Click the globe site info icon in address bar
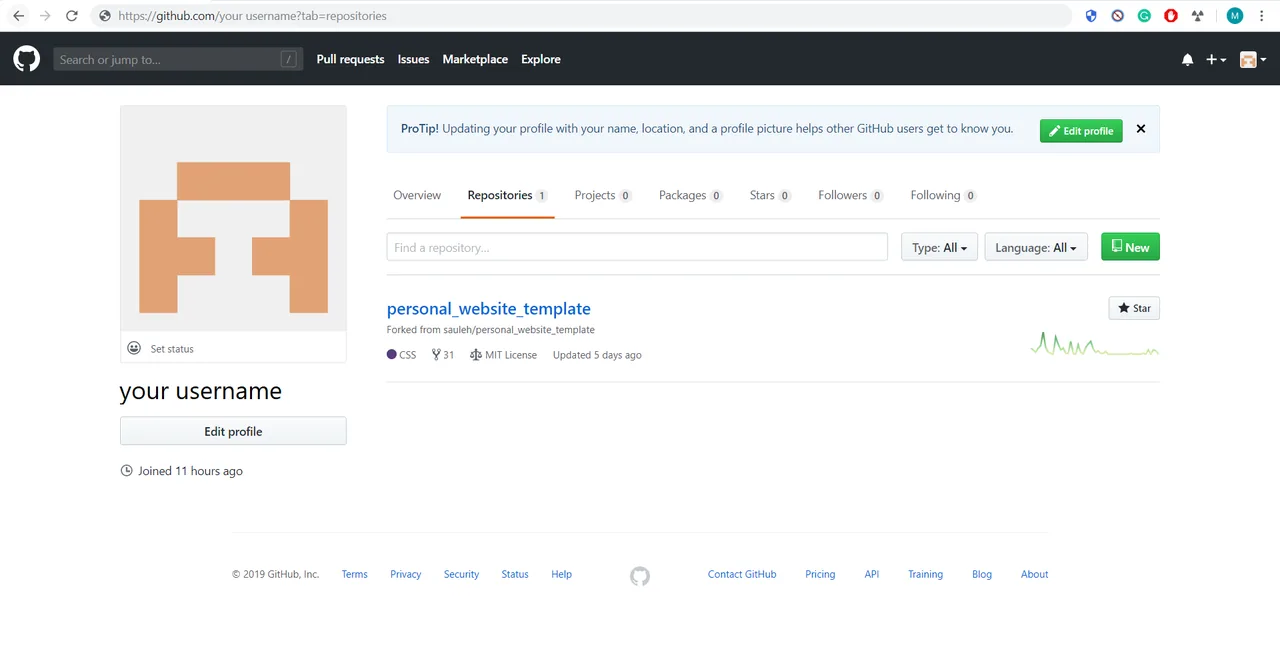 105,16
